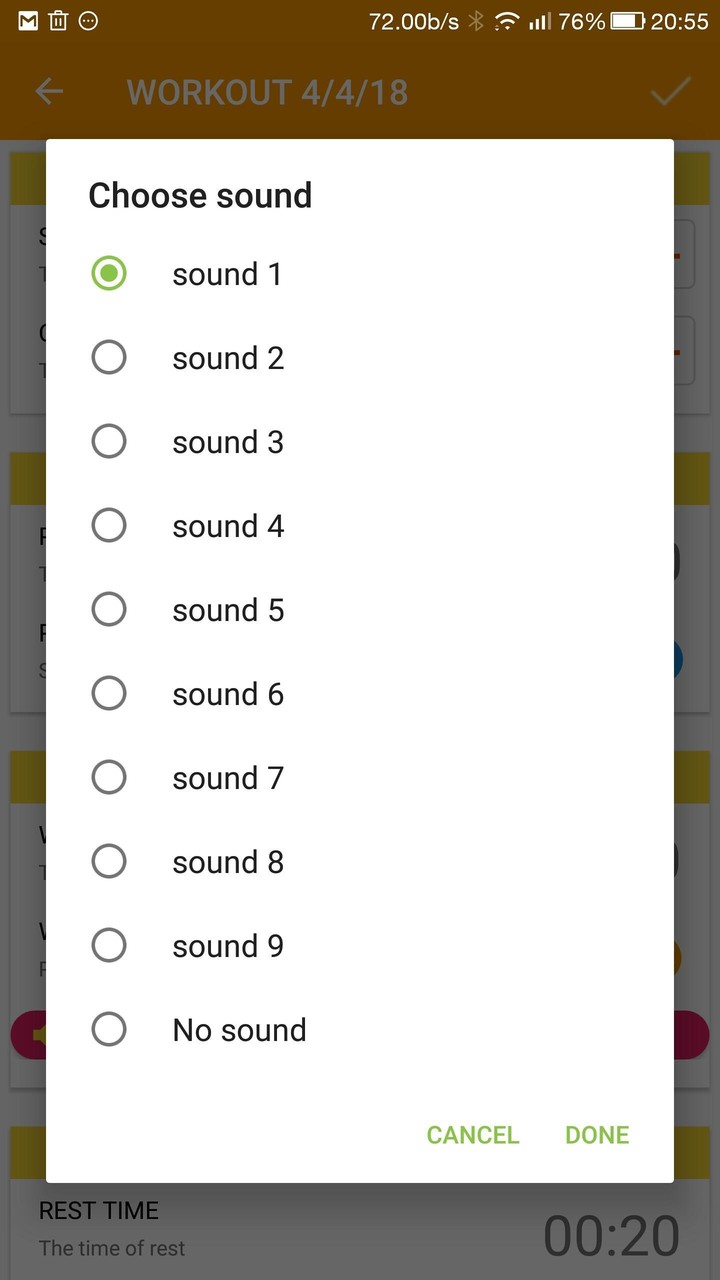The width and height of the screenshot is (720, 1280).
Task: Pick sound 4 from the list
Action: tap(109, 526)
